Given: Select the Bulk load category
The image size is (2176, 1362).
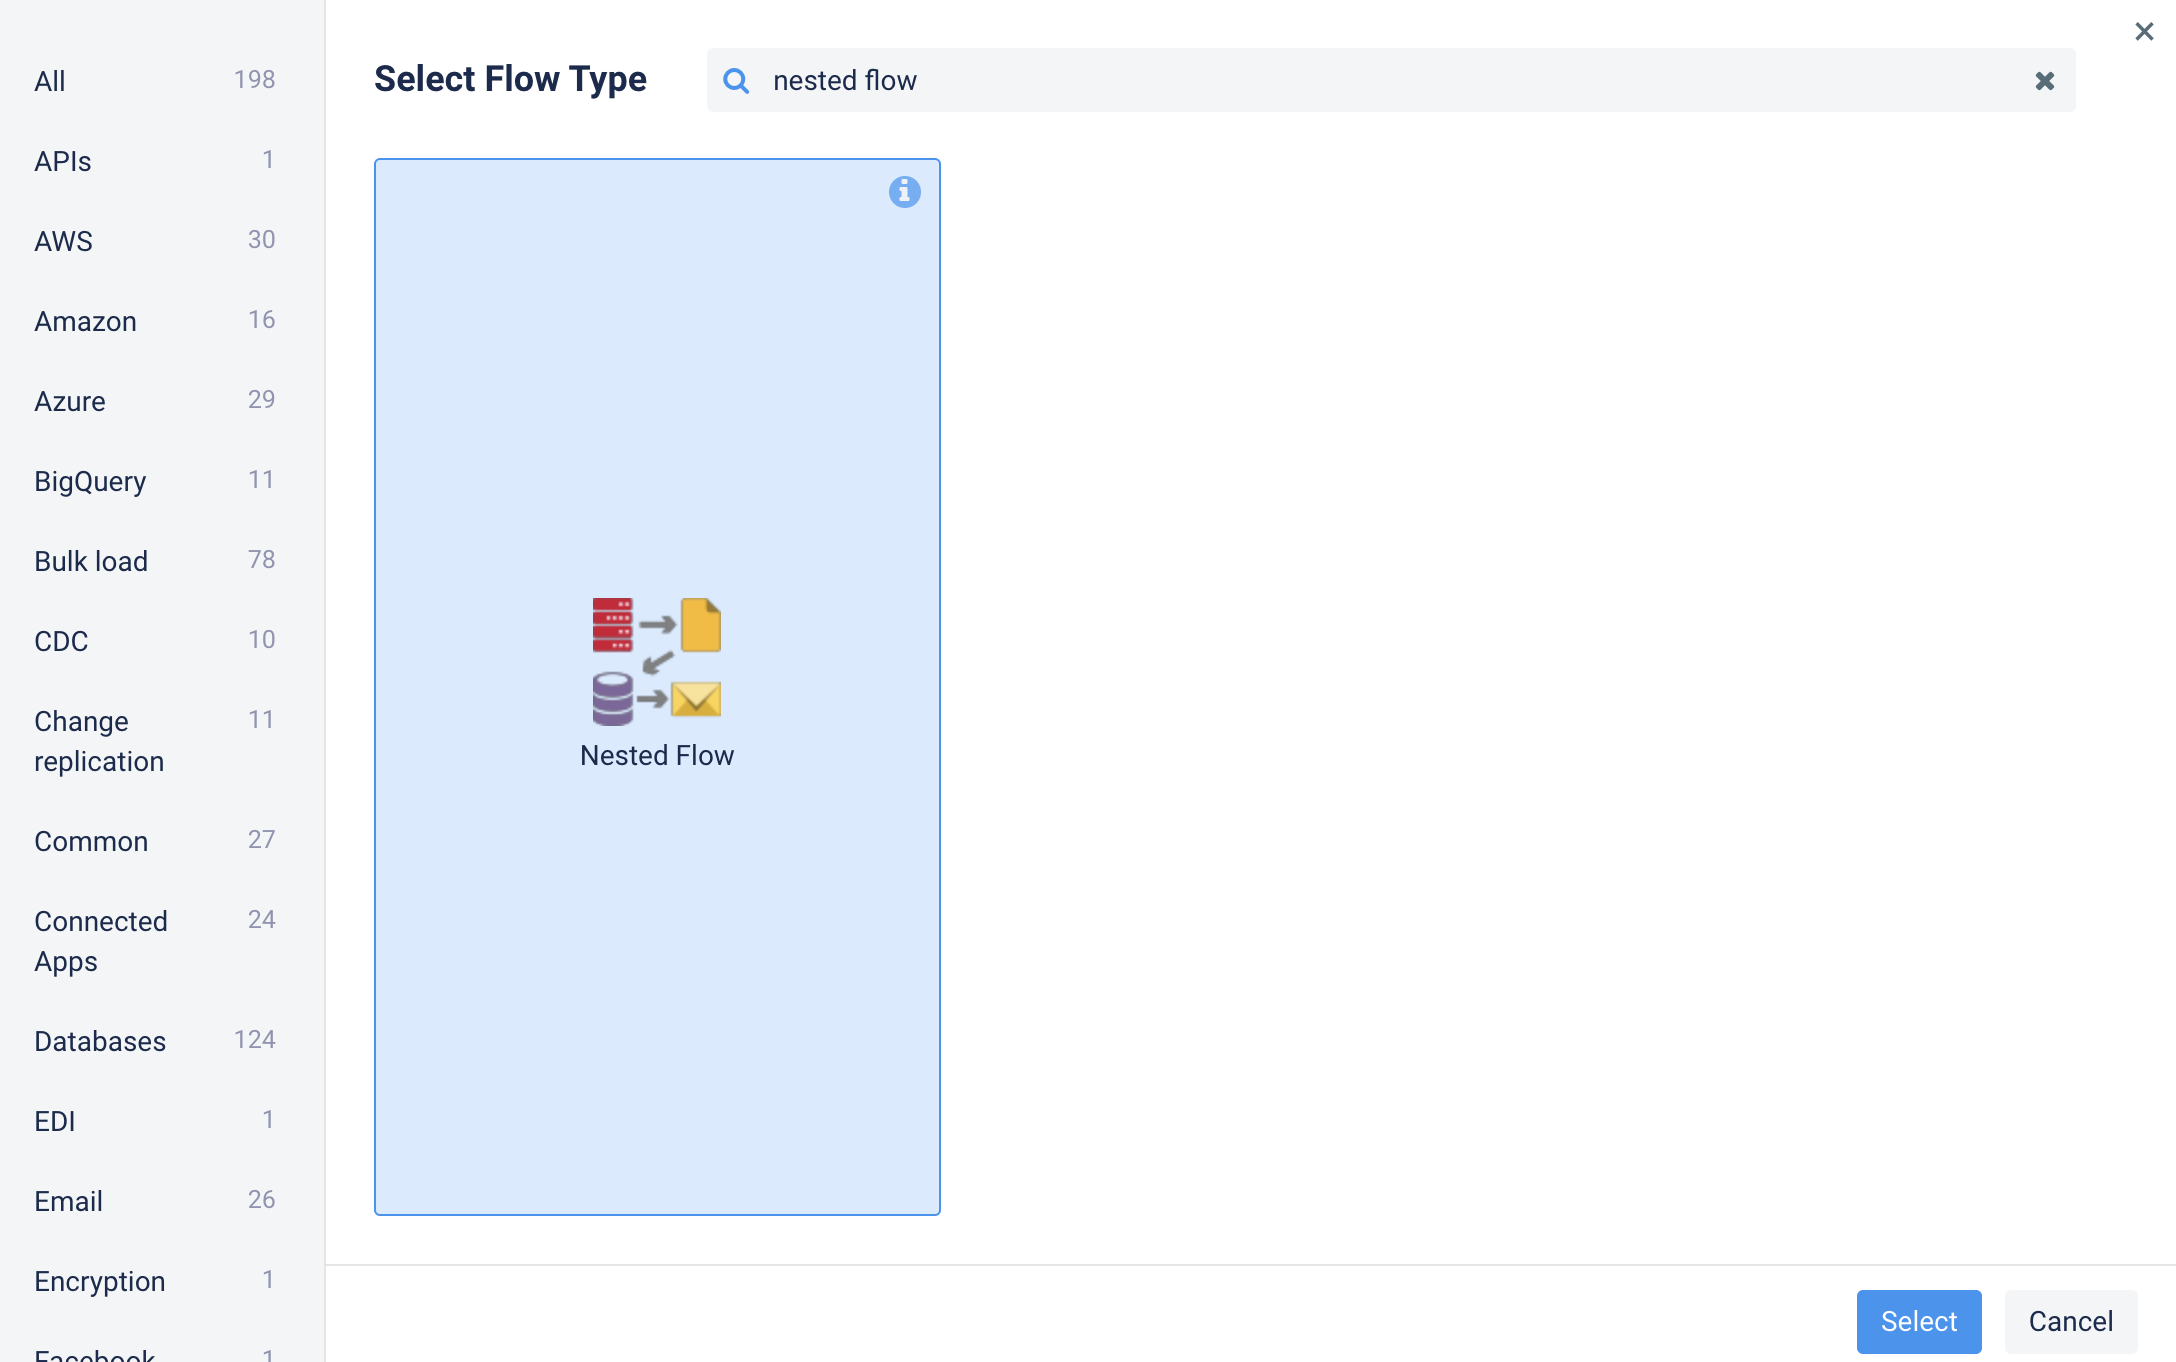Looking at the screenshot, I should tap(91, 561).
